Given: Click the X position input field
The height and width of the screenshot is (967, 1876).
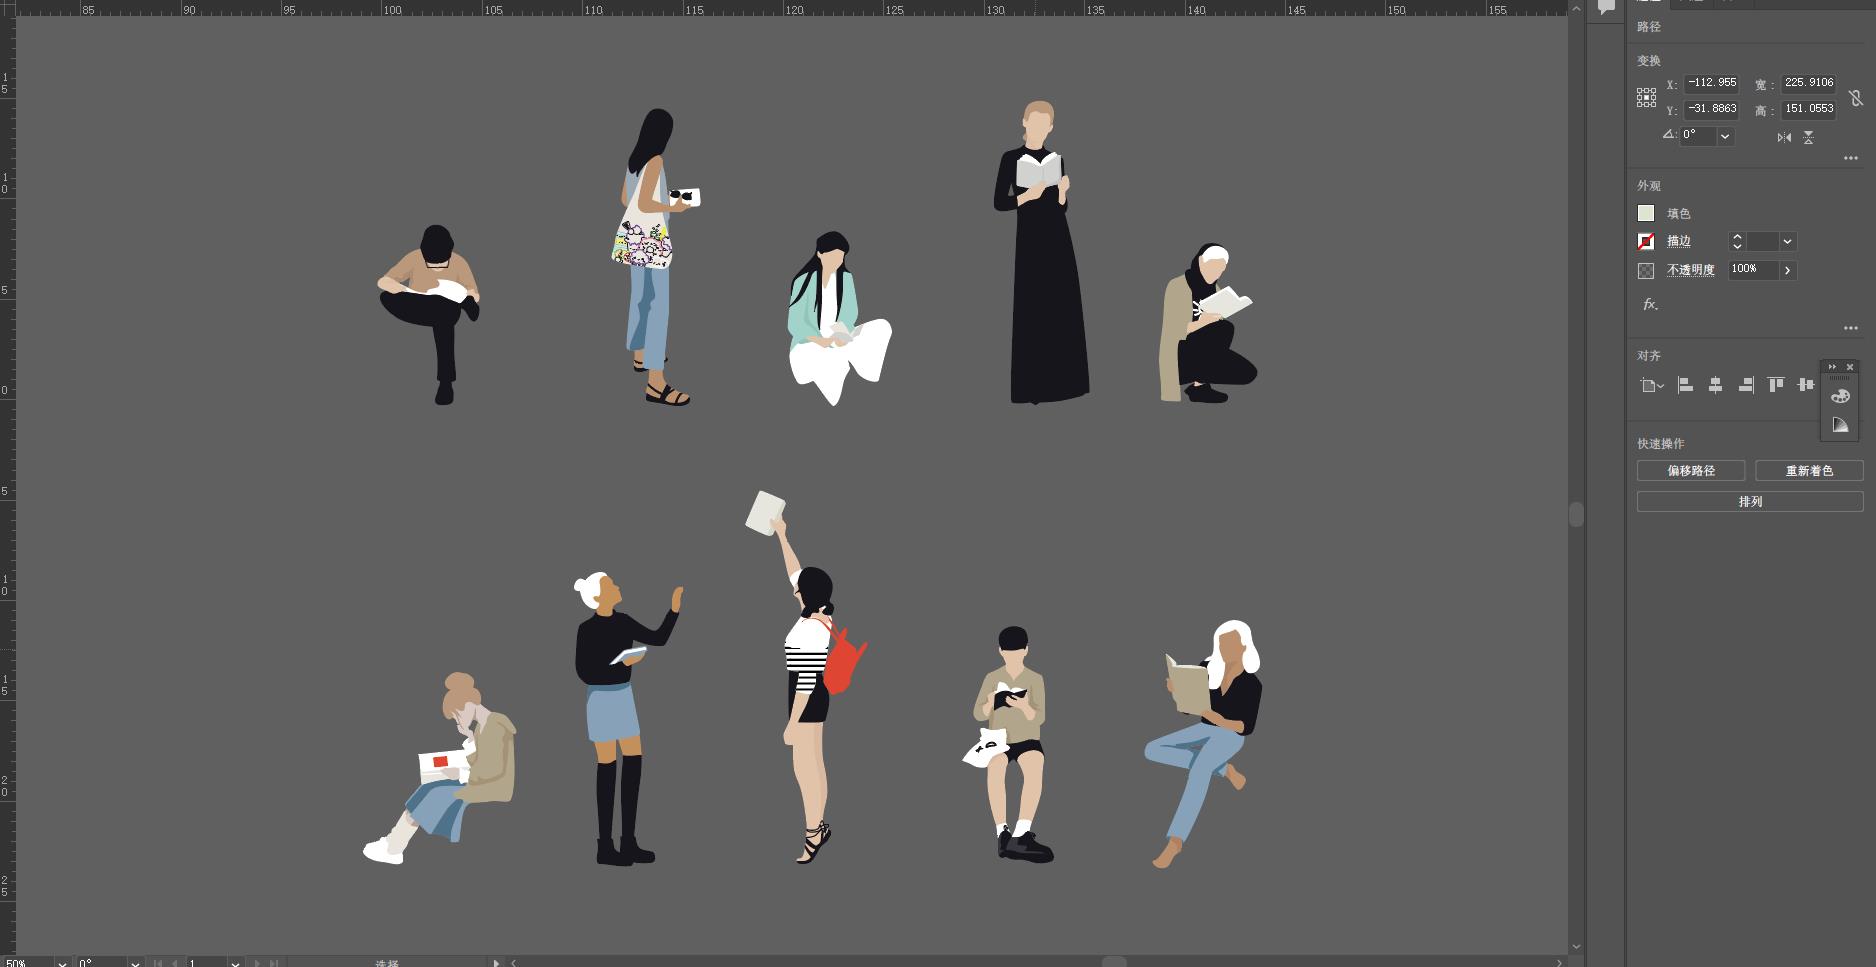Looking at the screenshot, I should pyautogui.click(x=1711, y=83).
